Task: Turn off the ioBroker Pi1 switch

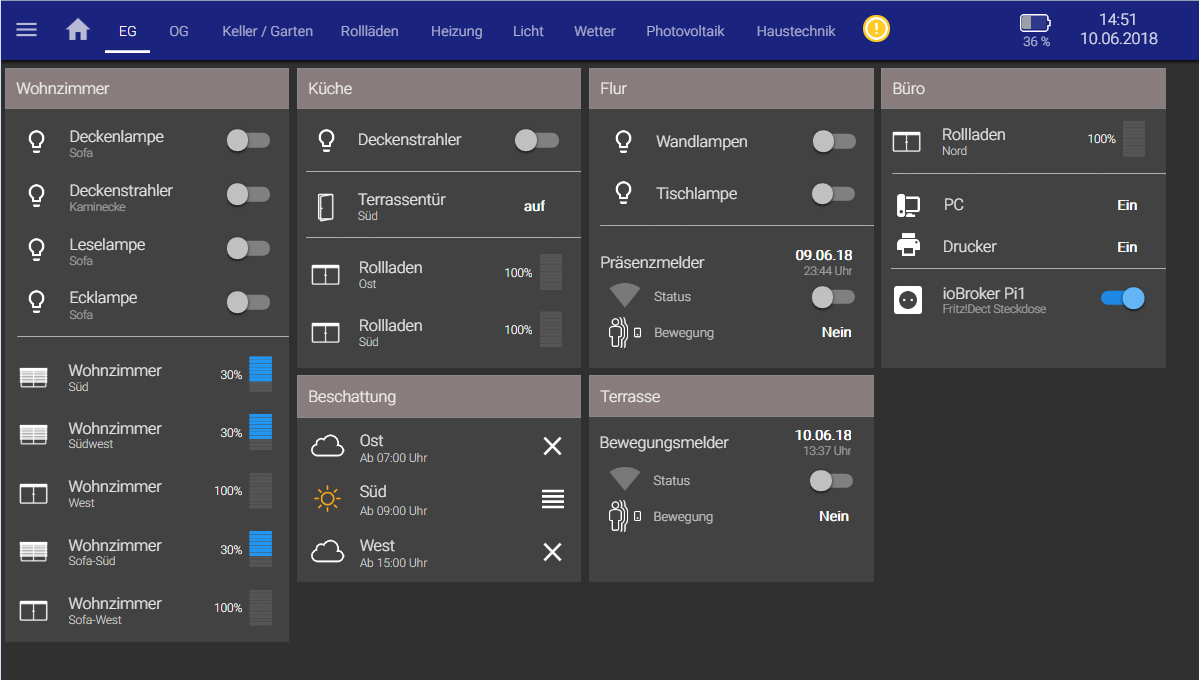Action: (x=1123, y=298)
